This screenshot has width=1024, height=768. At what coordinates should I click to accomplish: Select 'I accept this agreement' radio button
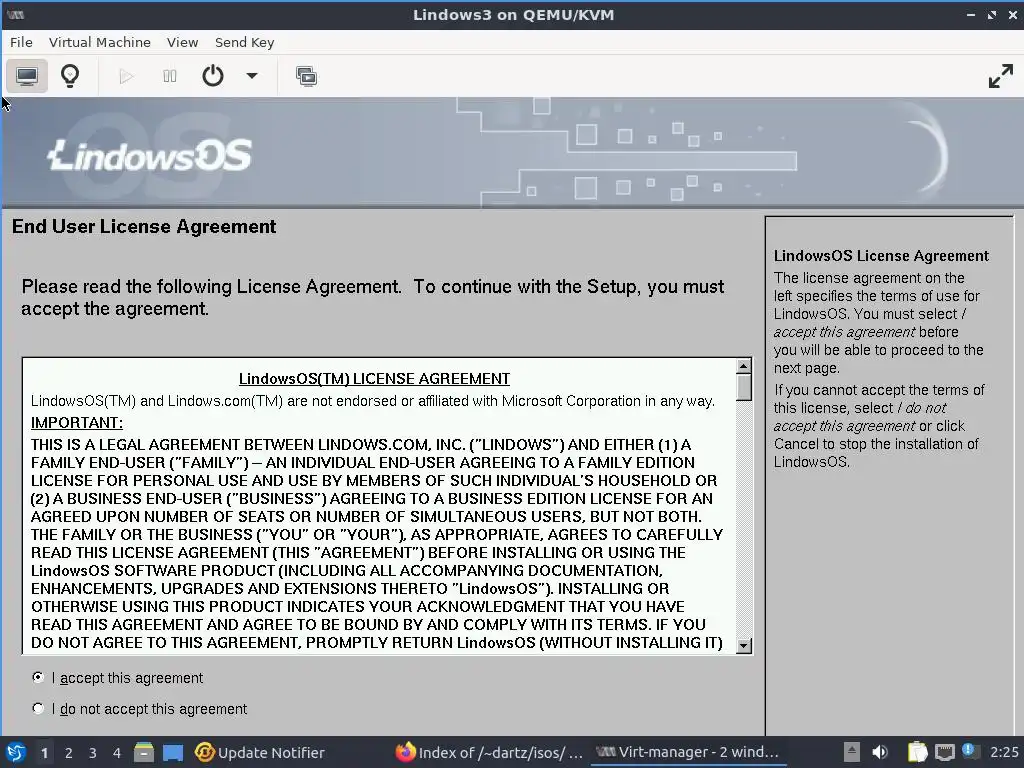tap(38, 677)
